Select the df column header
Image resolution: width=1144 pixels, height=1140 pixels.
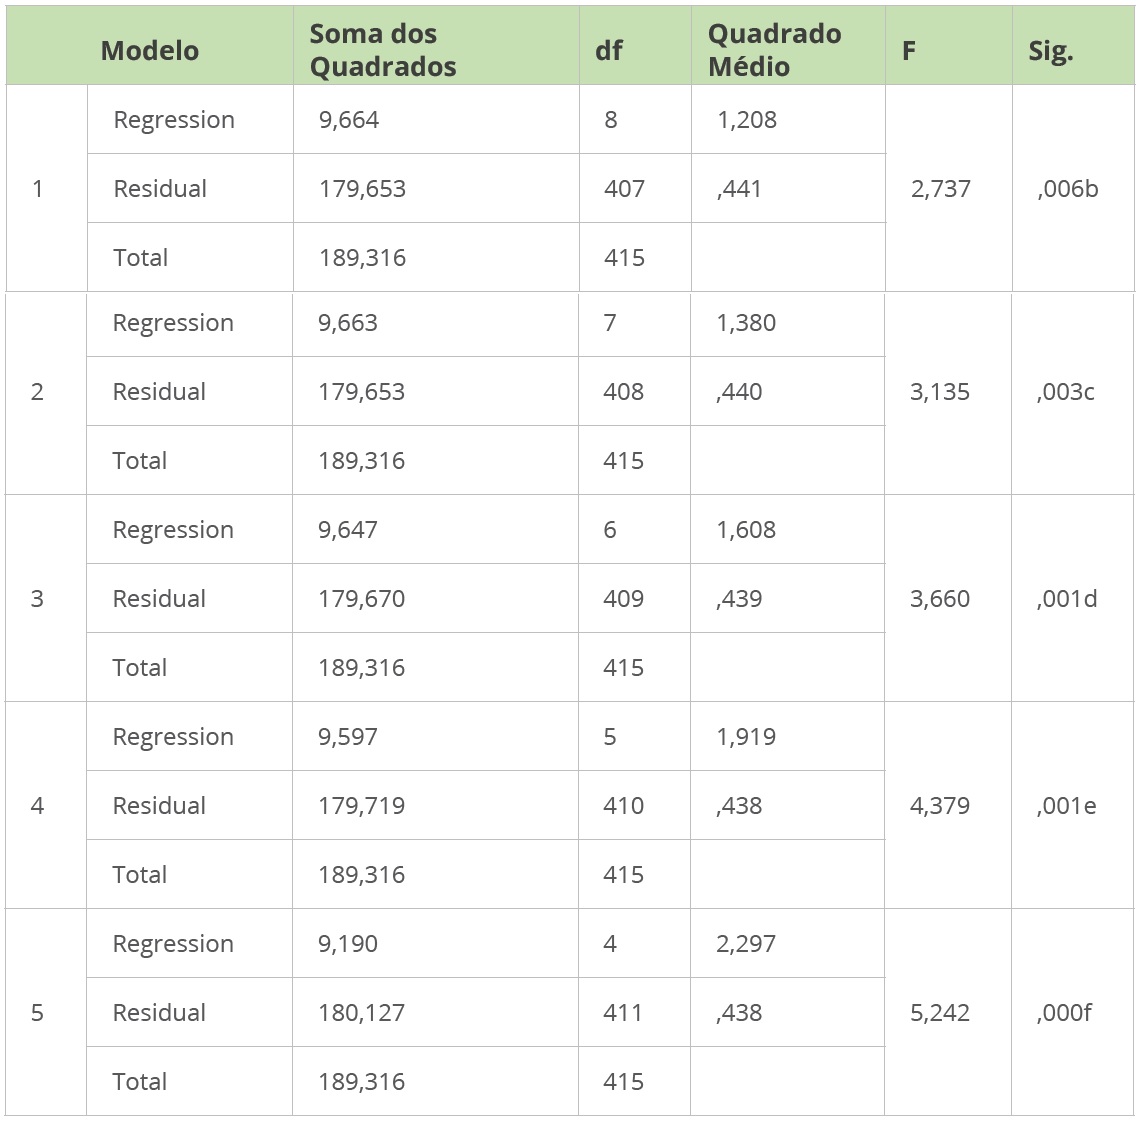609,51
